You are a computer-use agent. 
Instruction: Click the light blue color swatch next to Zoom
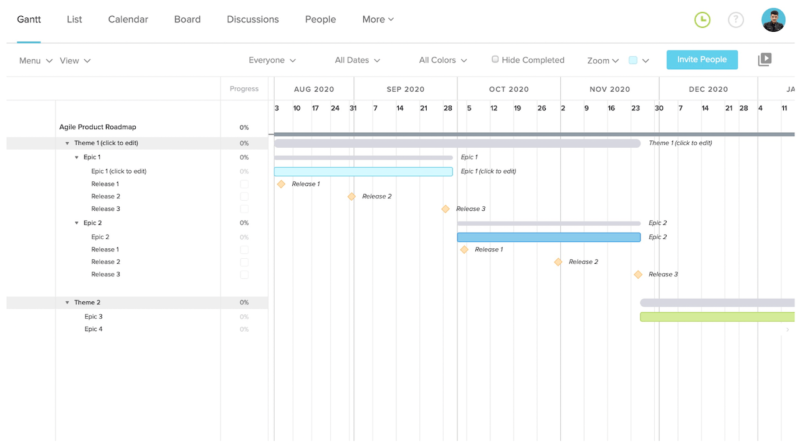pyautogui.click(x=633, y=60)
